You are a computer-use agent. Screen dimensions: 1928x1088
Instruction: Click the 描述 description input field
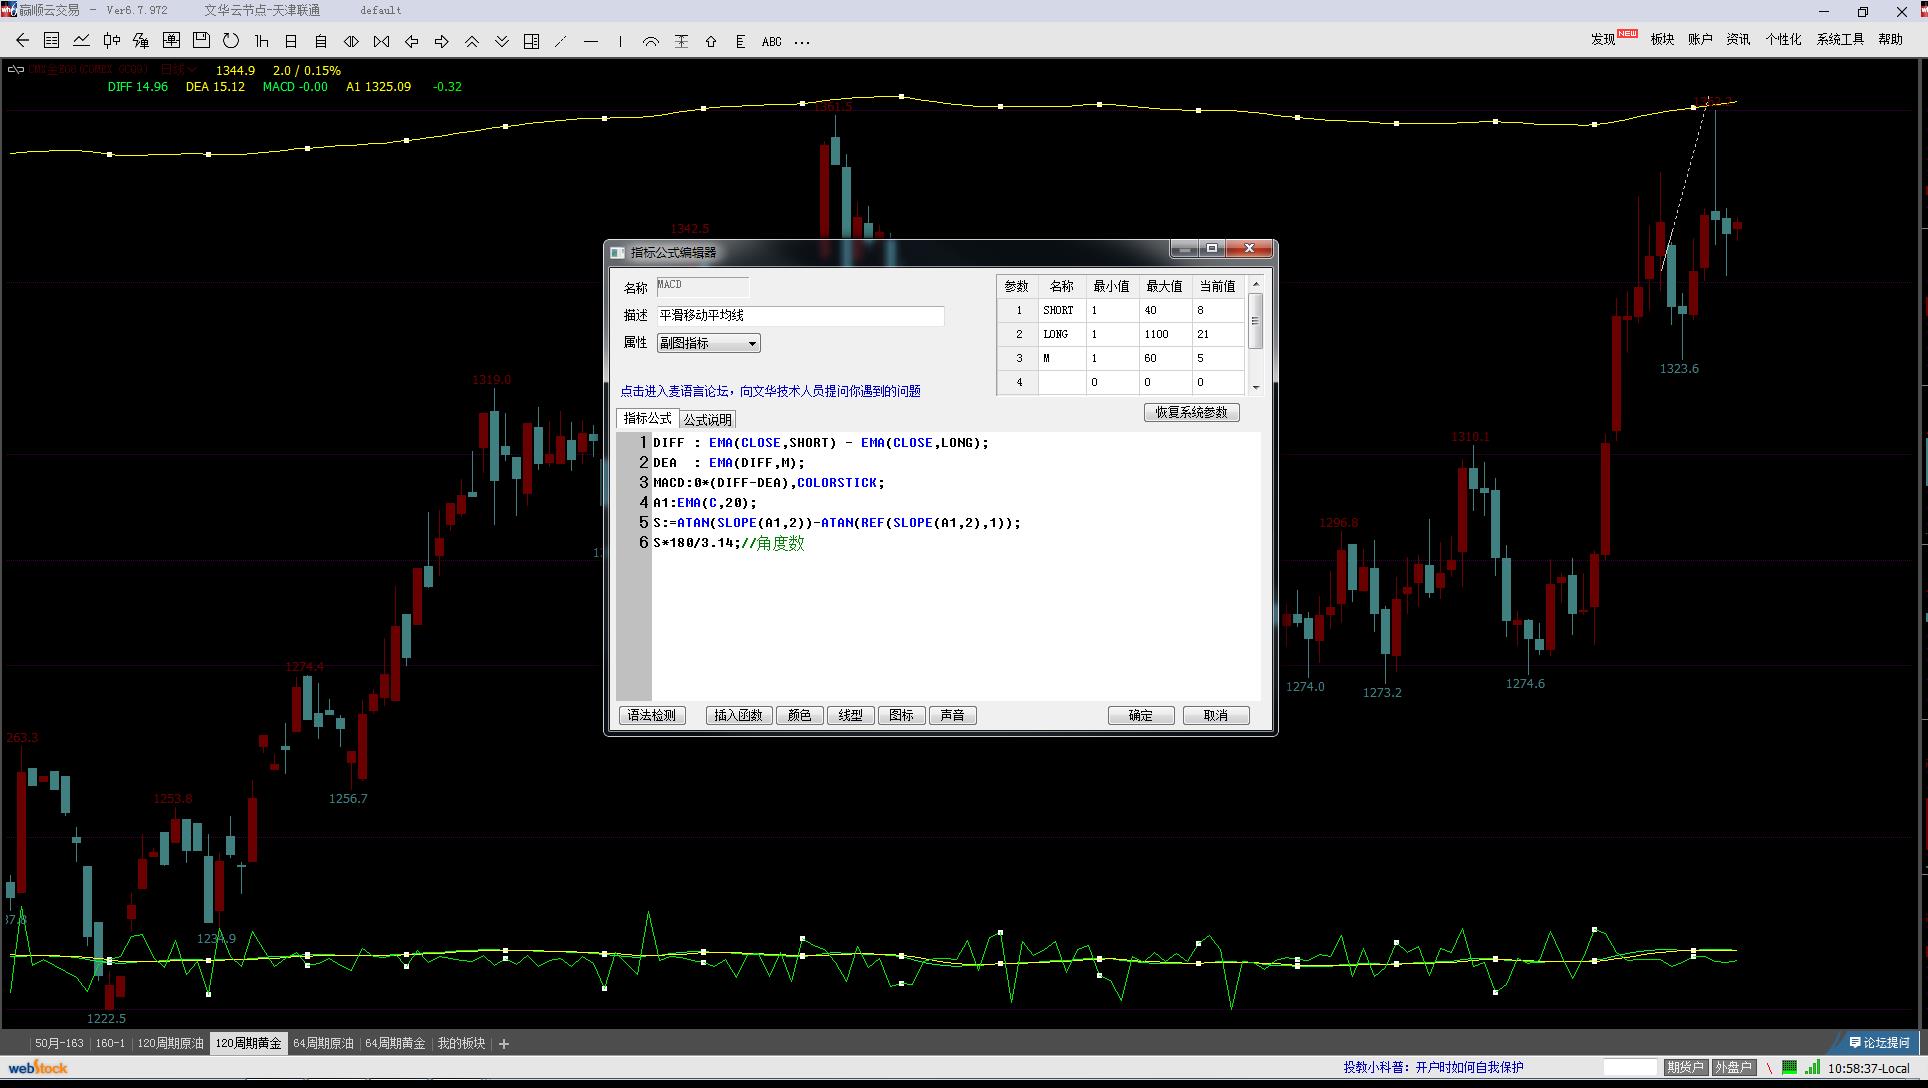(x=799, y=315)
